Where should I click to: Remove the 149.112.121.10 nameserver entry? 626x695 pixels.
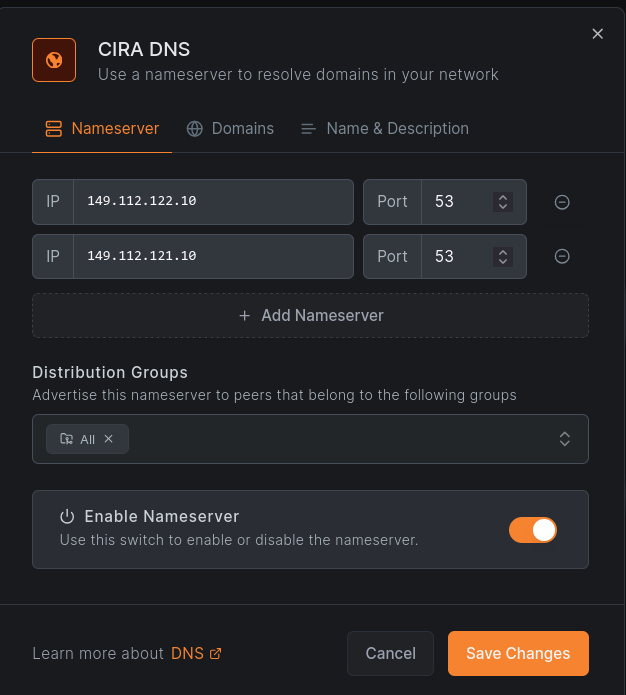(562, 257)
